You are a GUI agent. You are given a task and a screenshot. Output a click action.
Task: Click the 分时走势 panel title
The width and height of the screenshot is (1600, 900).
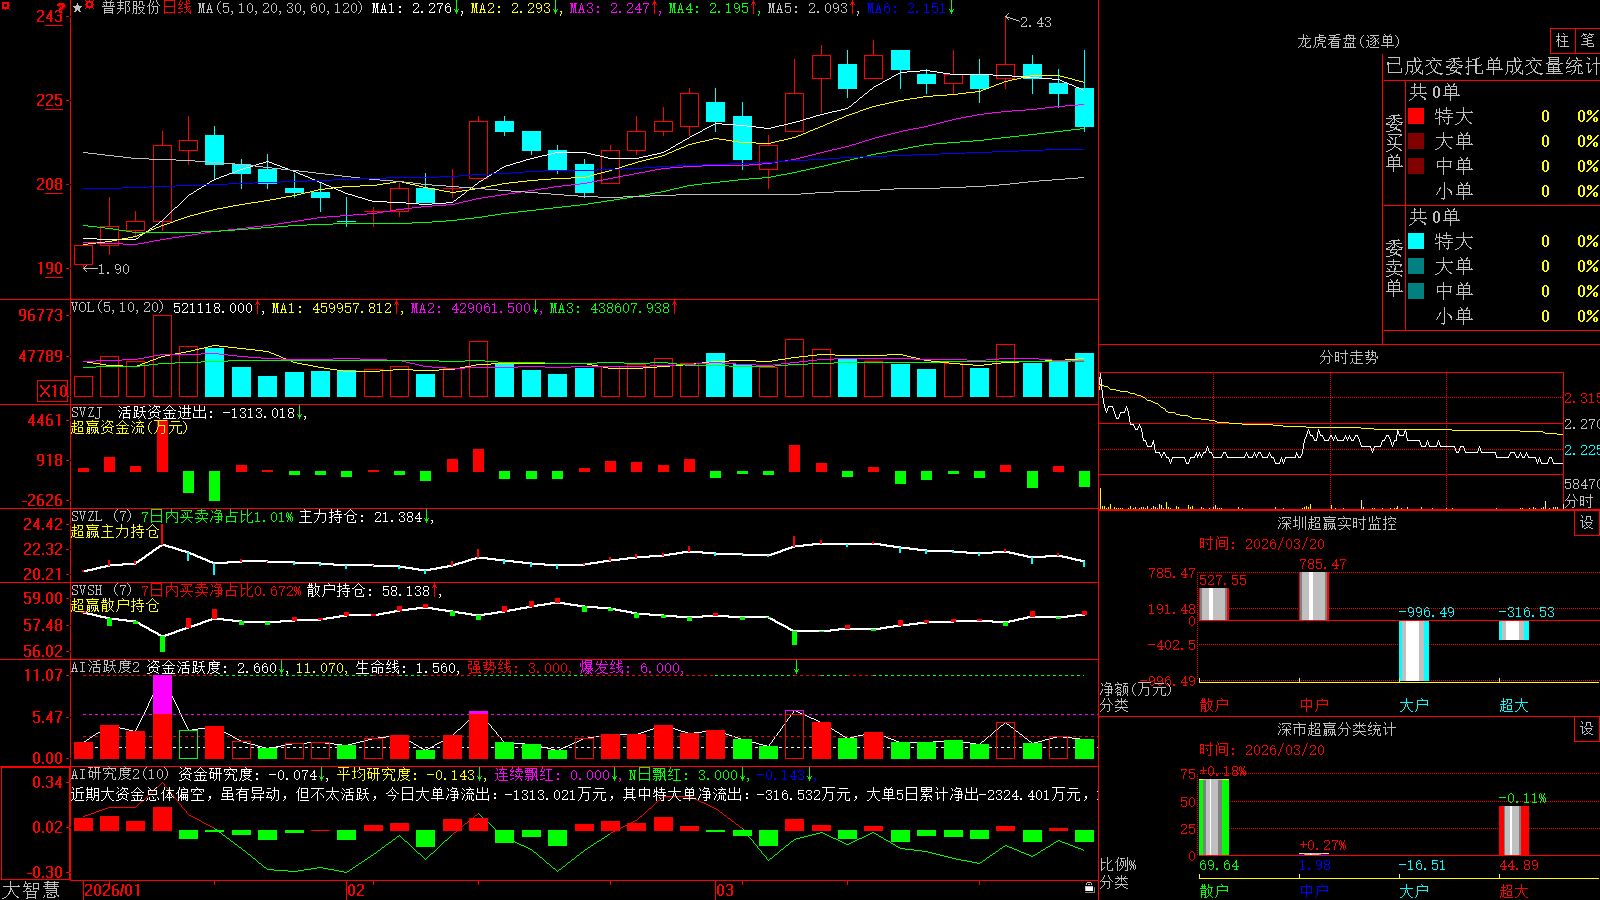1348,357
